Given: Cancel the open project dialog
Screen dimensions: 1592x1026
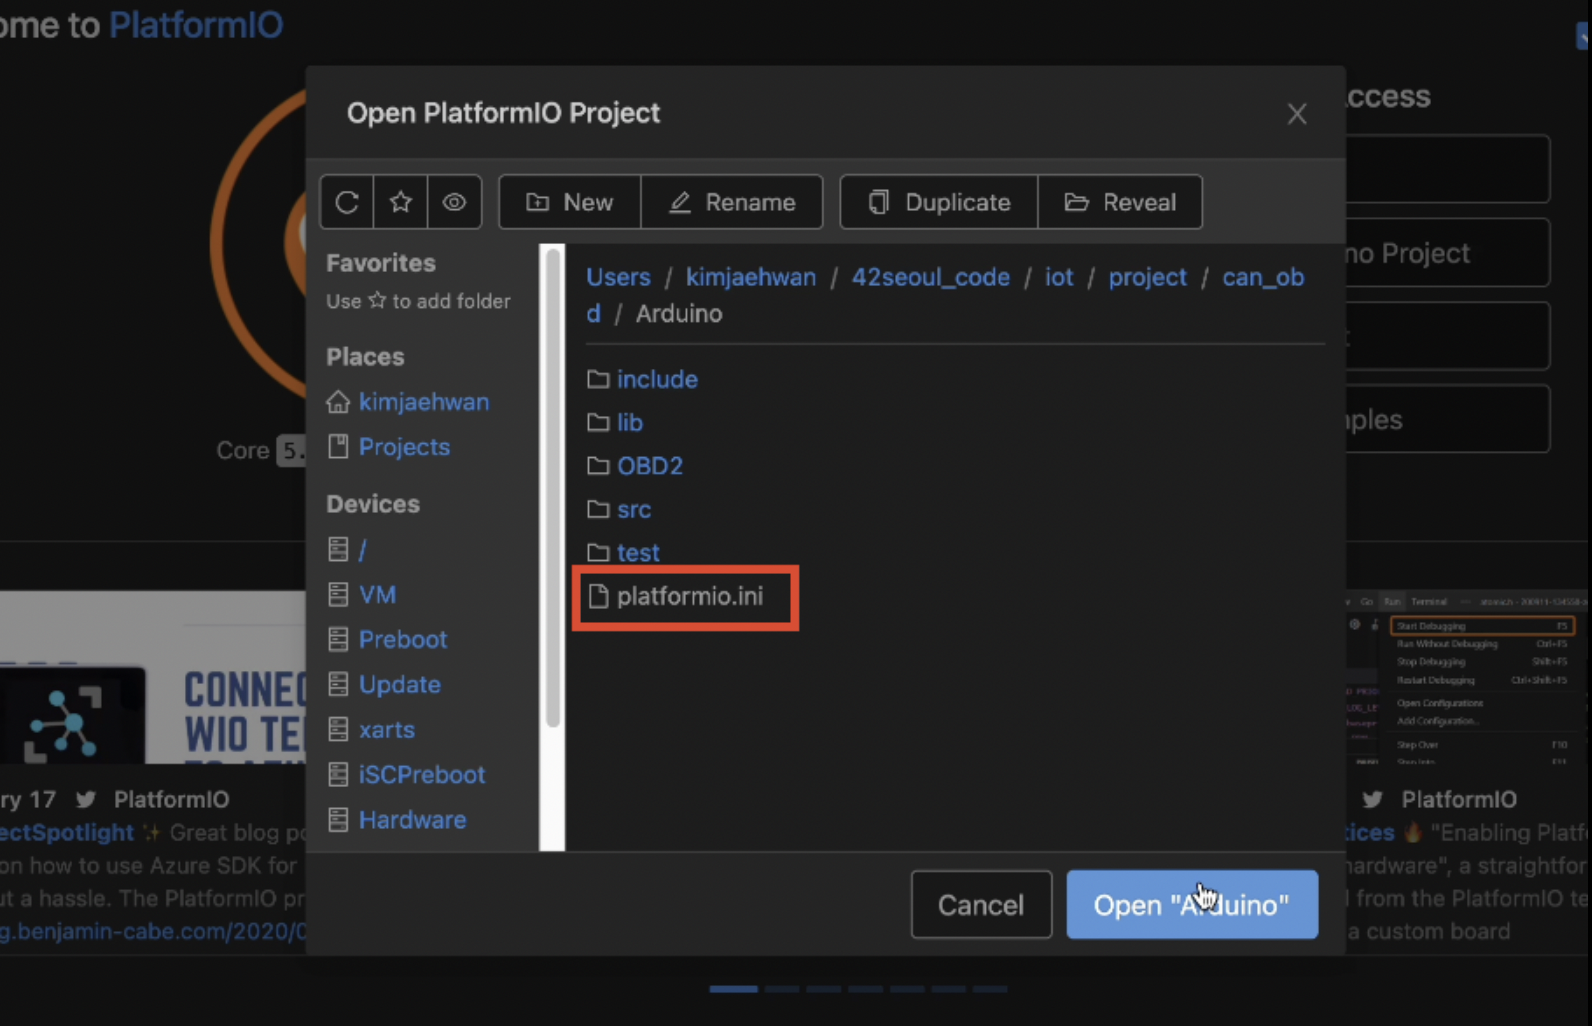Looking at the screenshot, I should click(981, 905).
